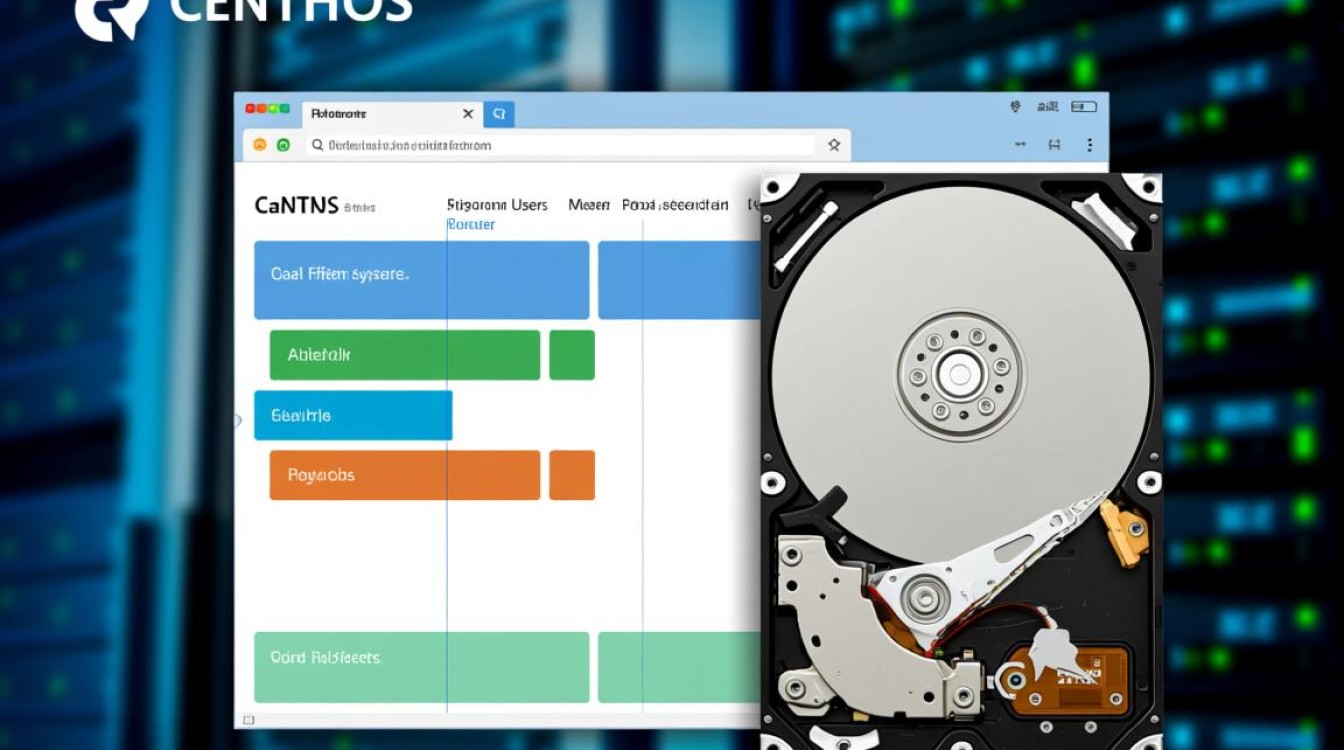Click the orange round icon beside address bar

tap(260, 145)
